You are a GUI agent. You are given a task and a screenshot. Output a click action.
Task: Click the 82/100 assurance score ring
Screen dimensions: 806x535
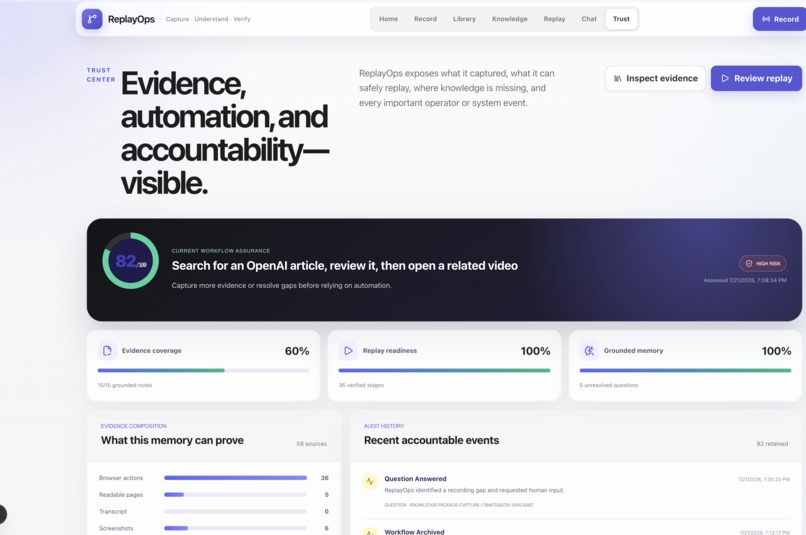131,261
